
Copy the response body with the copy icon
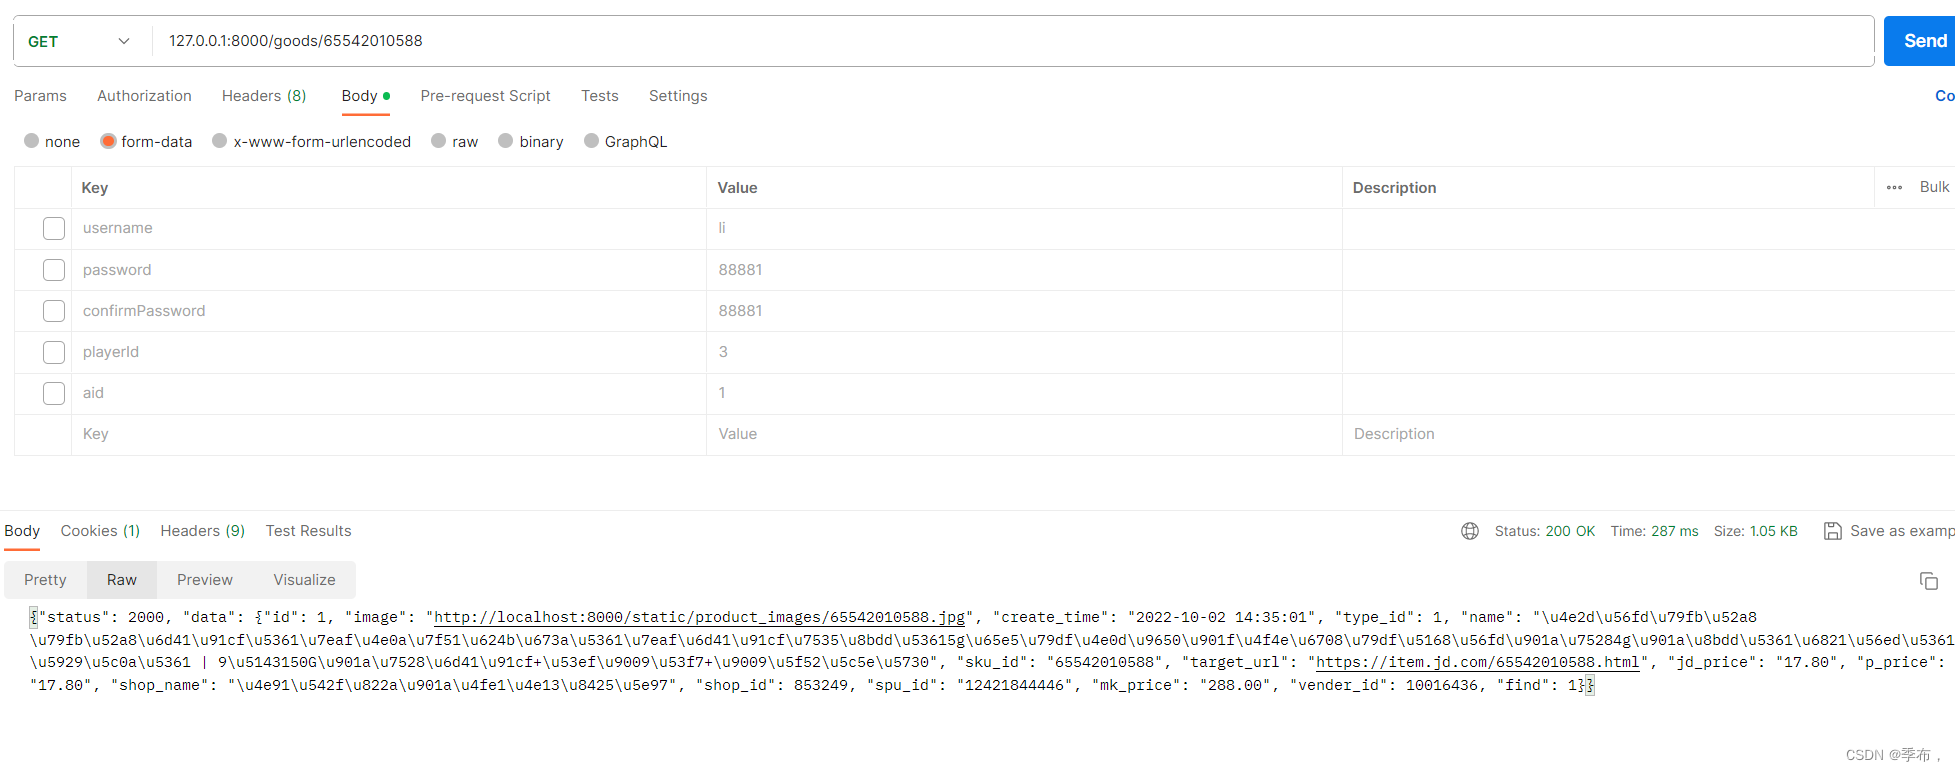[1928, 581]
